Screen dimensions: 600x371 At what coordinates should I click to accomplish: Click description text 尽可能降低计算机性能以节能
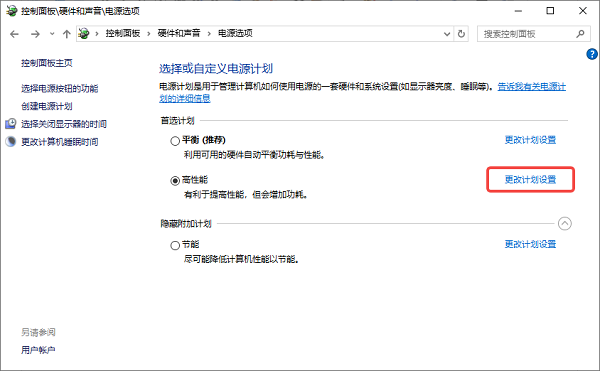point(241,260)
